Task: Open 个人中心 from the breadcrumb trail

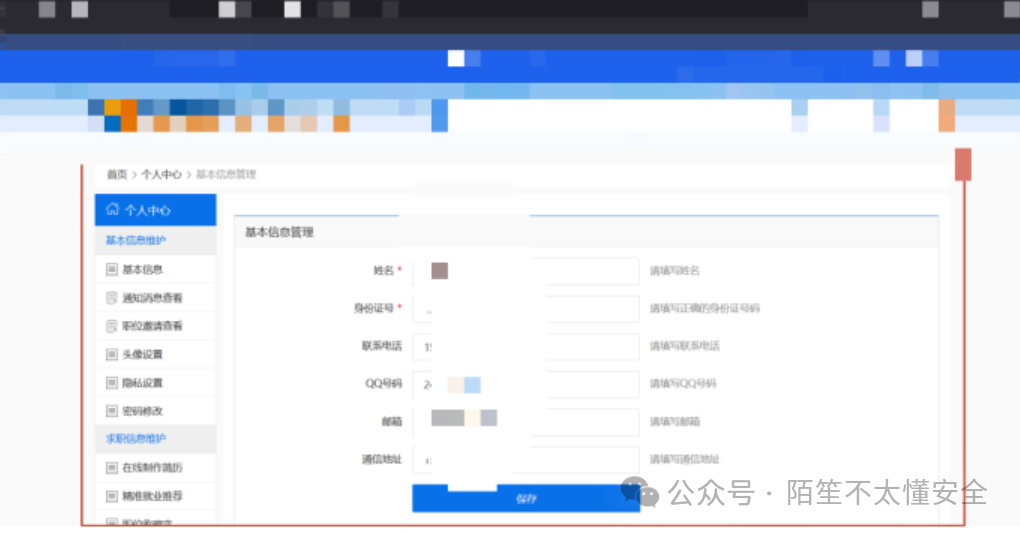Action: tap(161, 174)
